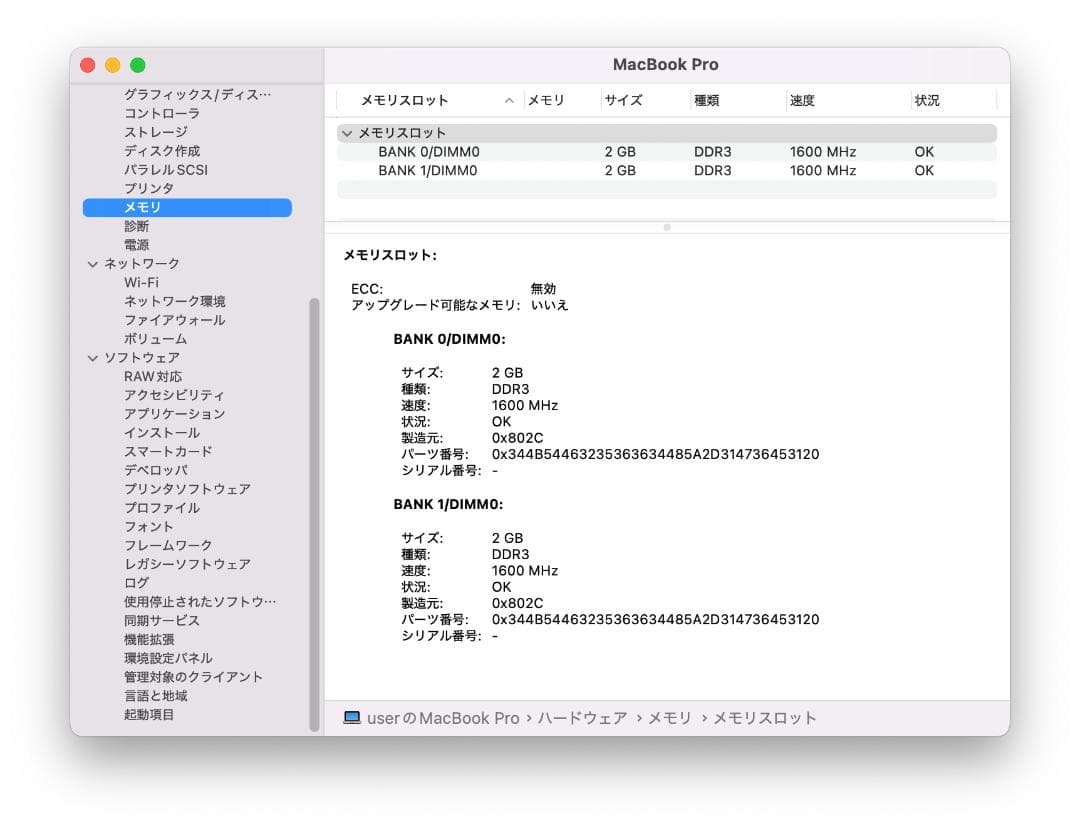Select the BANK 0/DIMM0 table row

(667, 151)
